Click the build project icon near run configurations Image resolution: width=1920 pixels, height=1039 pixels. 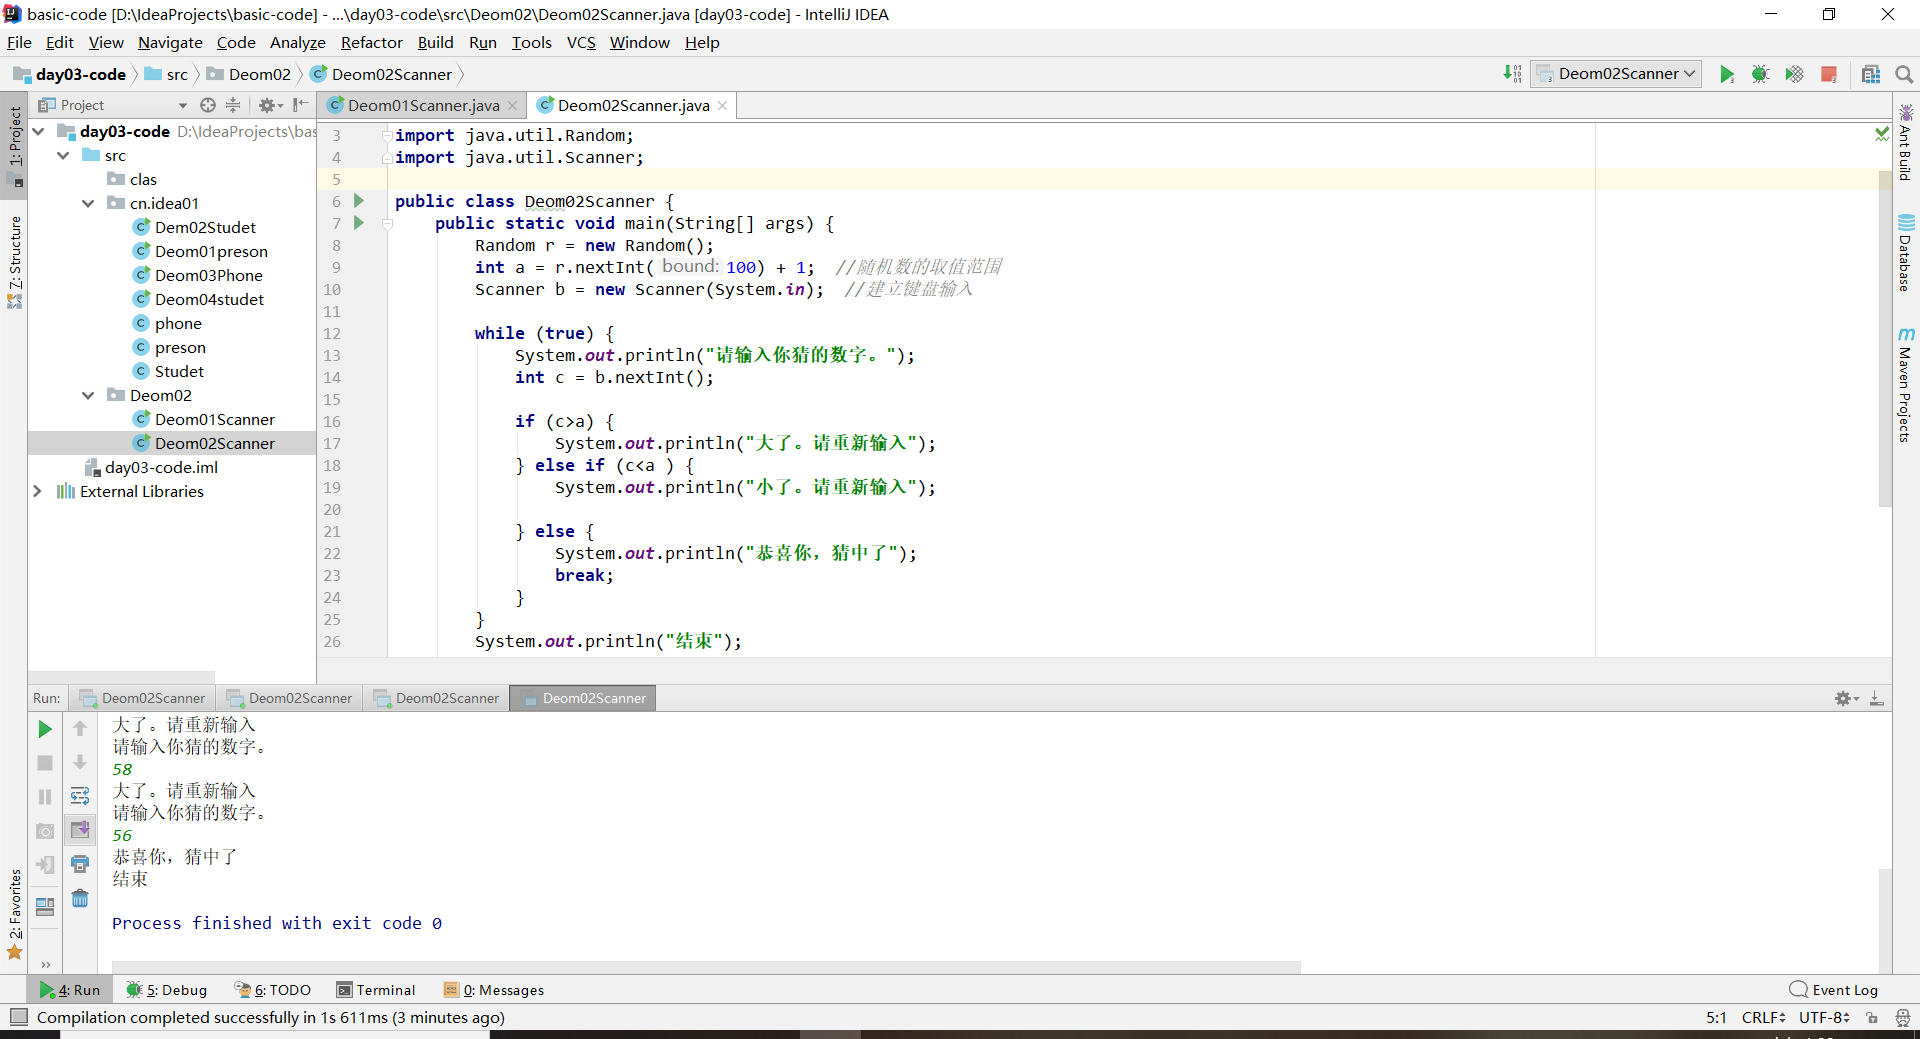(x=1512, y=74)
